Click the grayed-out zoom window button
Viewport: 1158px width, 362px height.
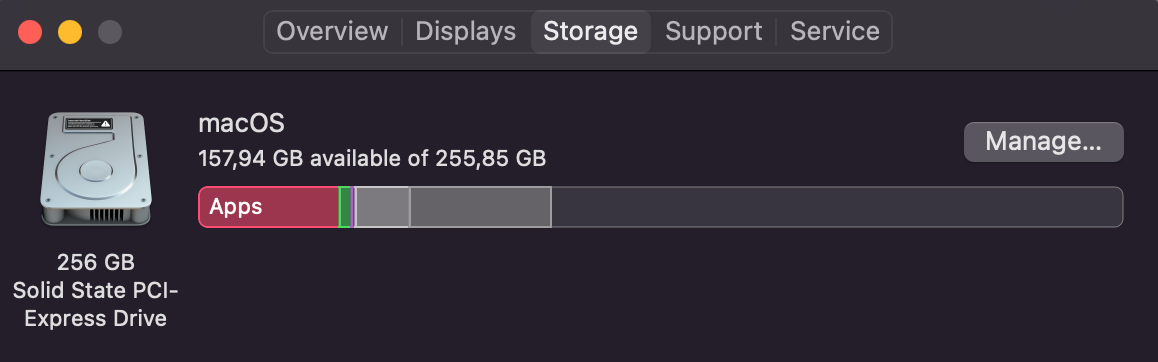(110, 33)
